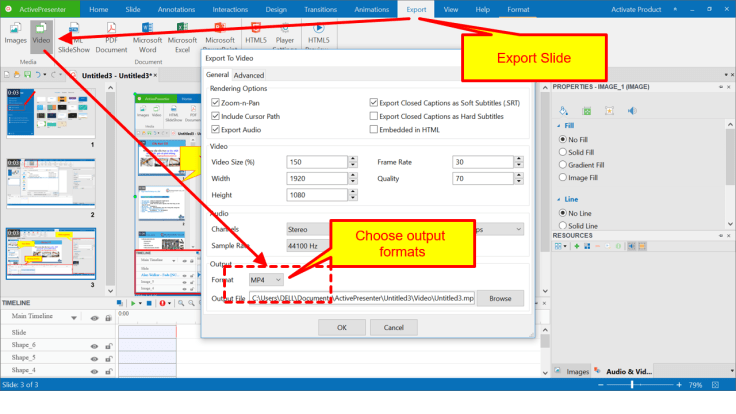Image resolution: width=736 pixels, height=414 pixels.
Task: Open the Interactivity star properties icon
Action: (609, 111)
